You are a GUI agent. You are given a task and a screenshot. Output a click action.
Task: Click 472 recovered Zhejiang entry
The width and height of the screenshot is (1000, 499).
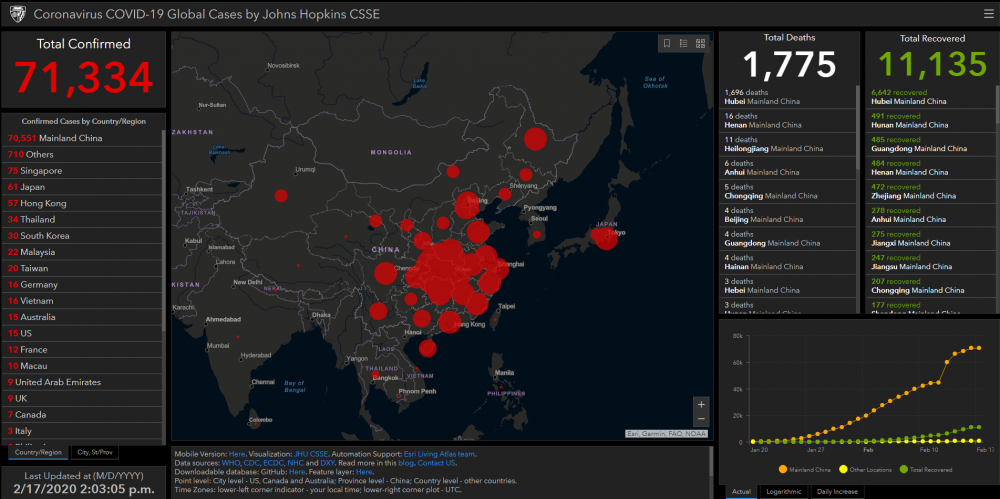coord(930,191)
